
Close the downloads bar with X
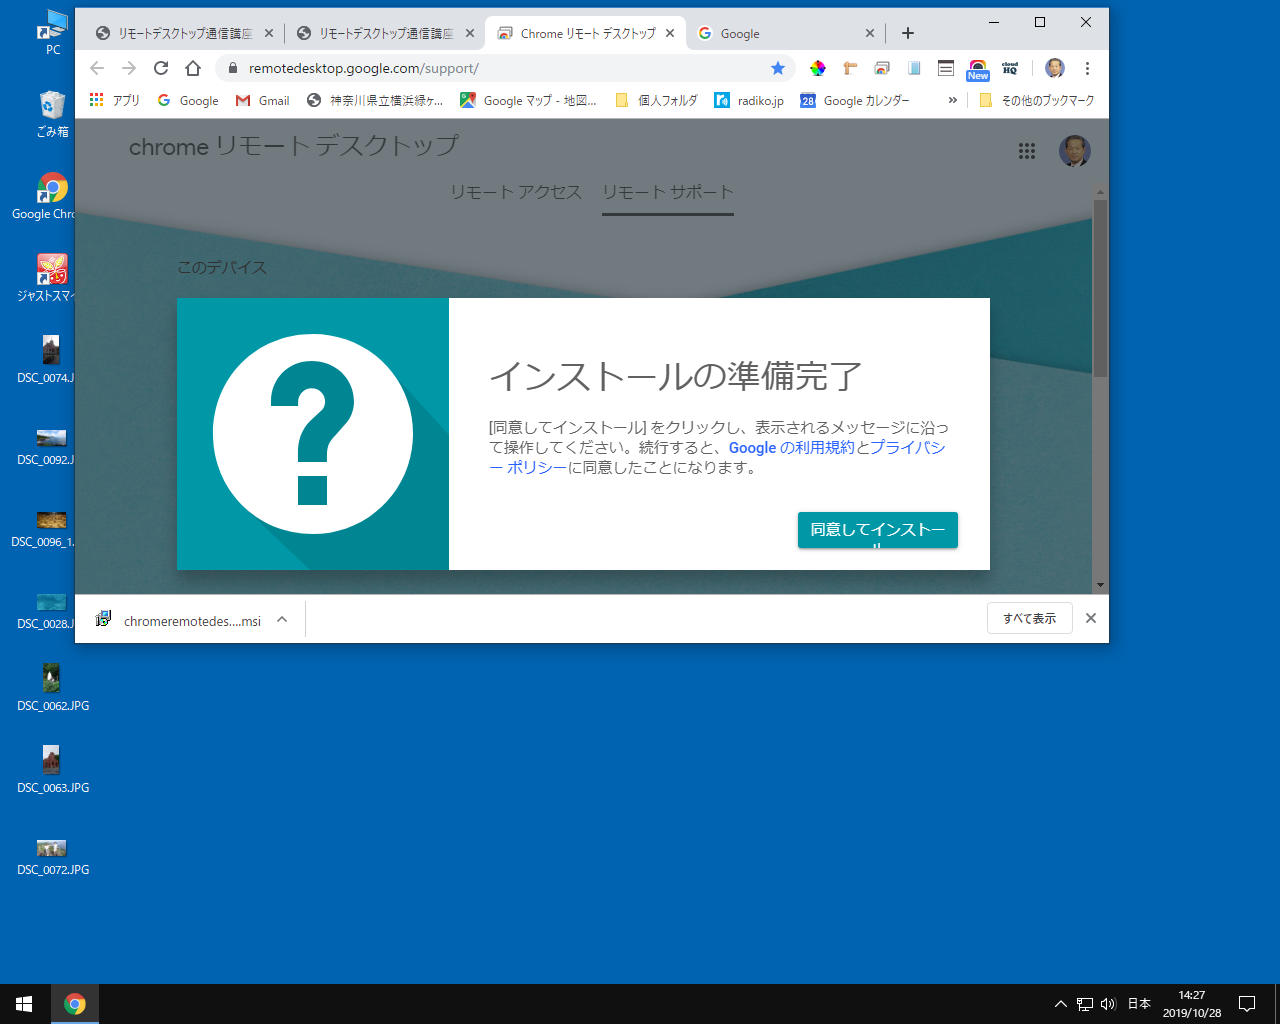1091,618
